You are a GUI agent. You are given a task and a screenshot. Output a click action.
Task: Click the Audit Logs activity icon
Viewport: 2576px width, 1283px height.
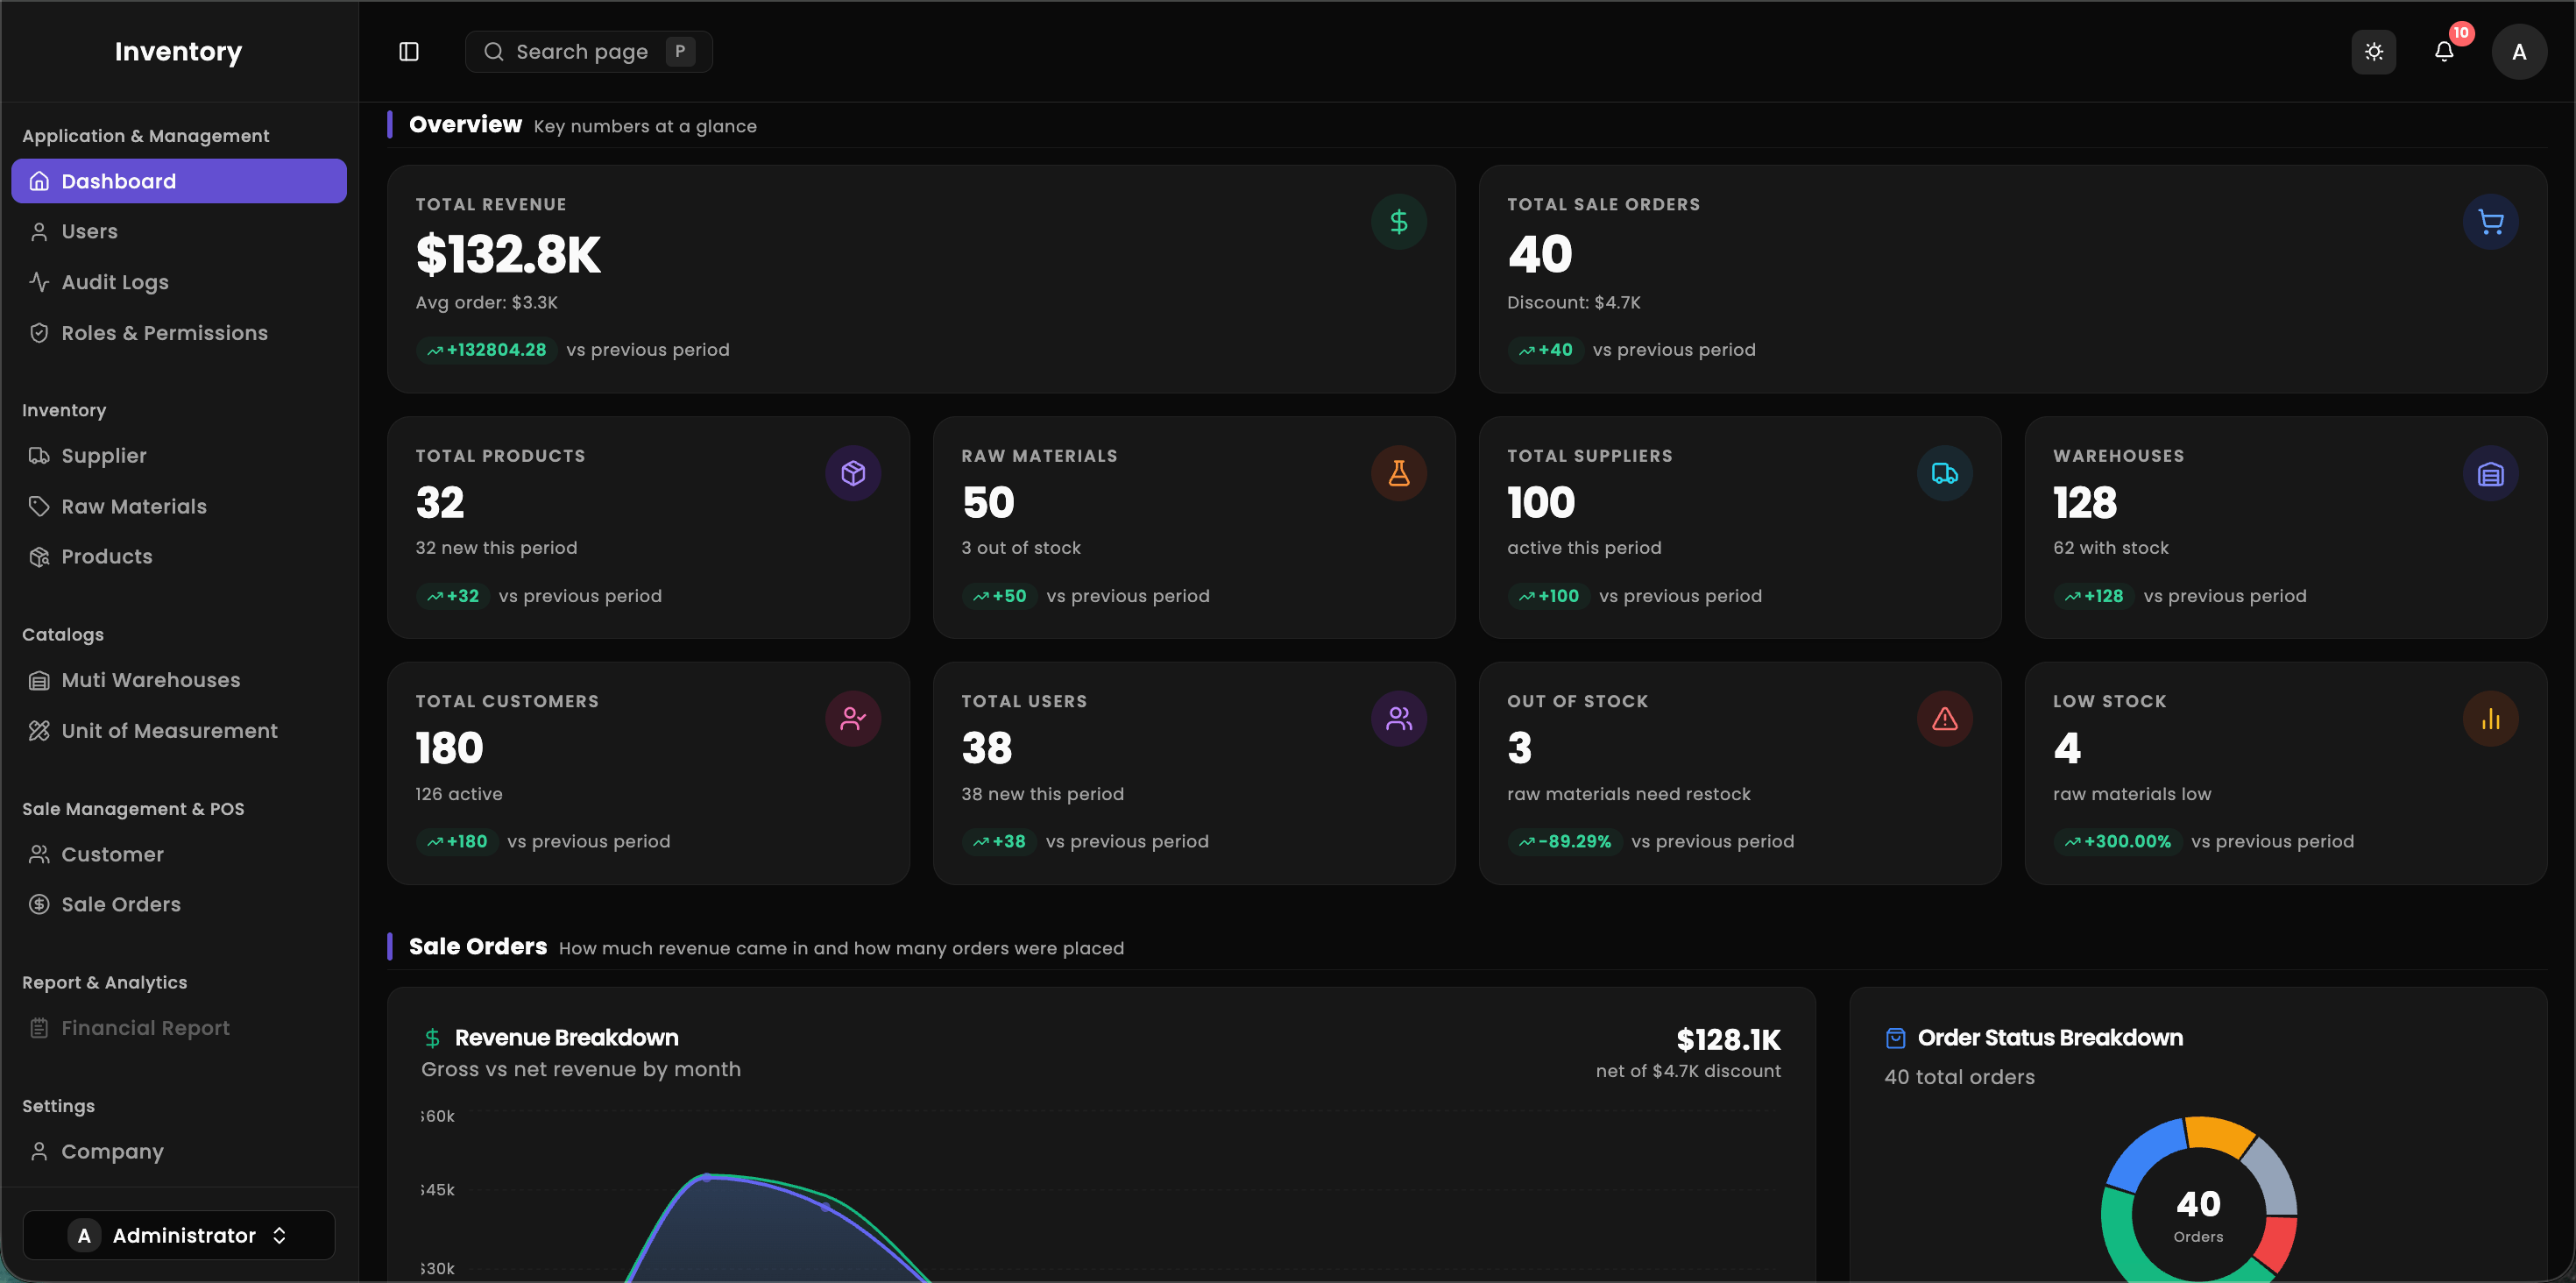click(x=39, y=282)
